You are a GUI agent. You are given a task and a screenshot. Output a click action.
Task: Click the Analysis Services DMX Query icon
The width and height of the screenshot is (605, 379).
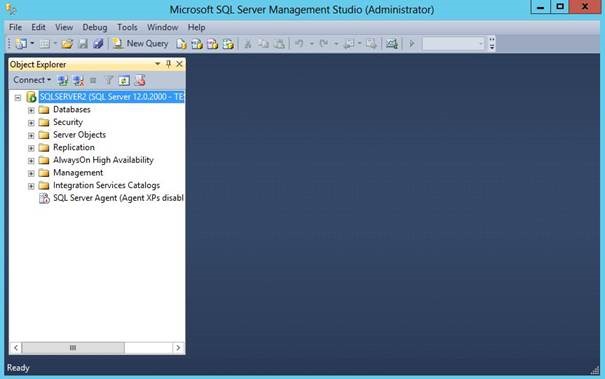pyautogui.click(x=213, y=44)
